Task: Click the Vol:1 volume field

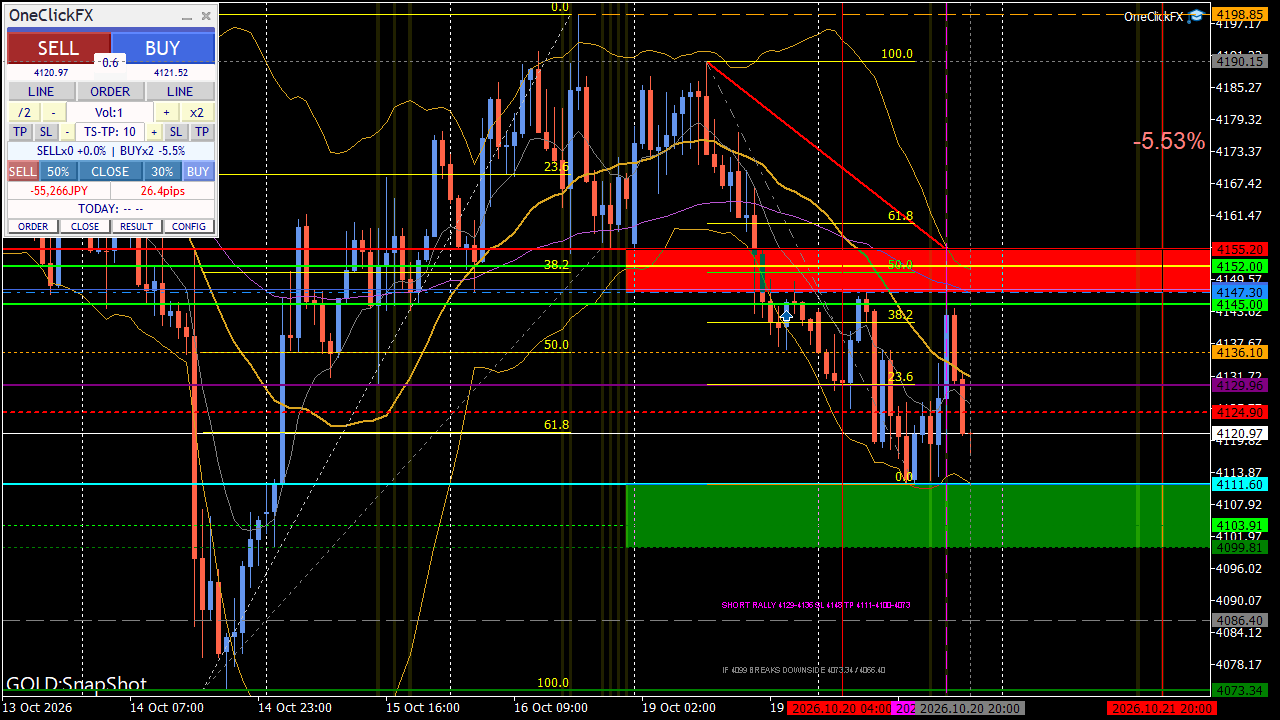Action: [x=110, y=112]
